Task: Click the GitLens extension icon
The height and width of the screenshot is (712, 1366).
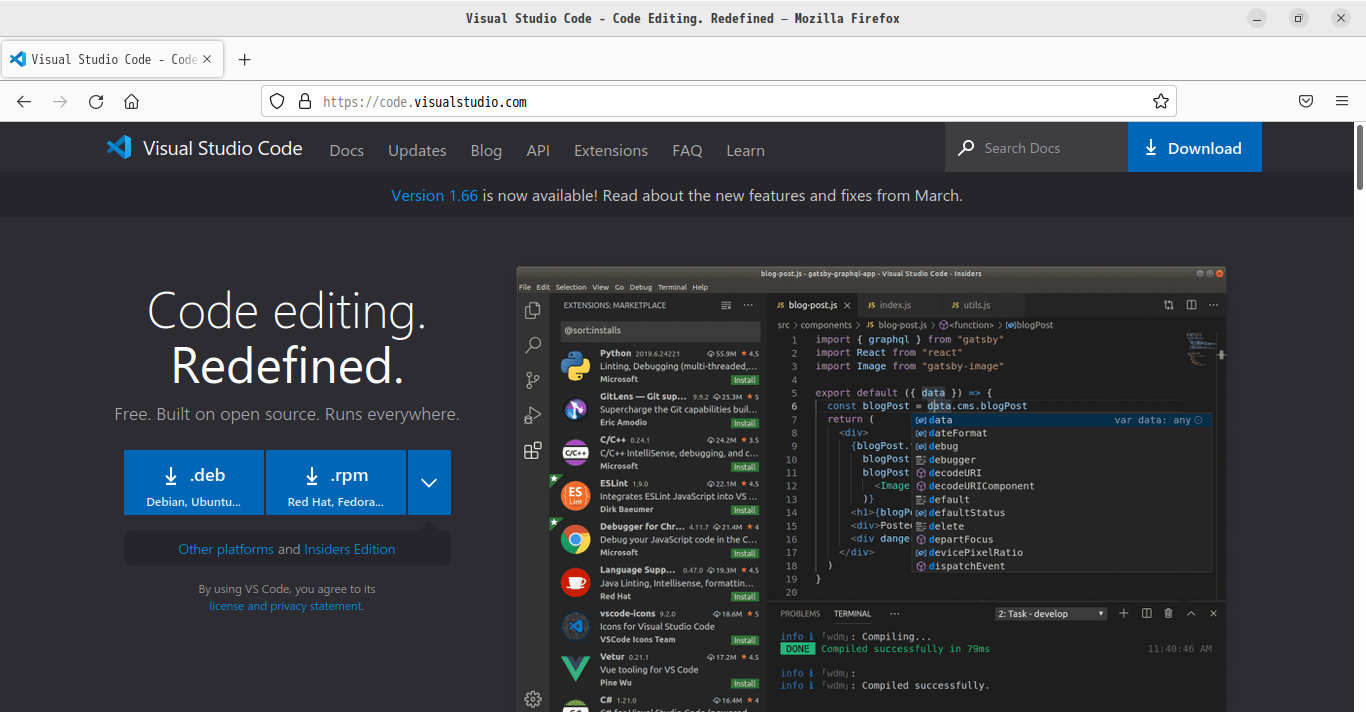Action: click(575, 409)
